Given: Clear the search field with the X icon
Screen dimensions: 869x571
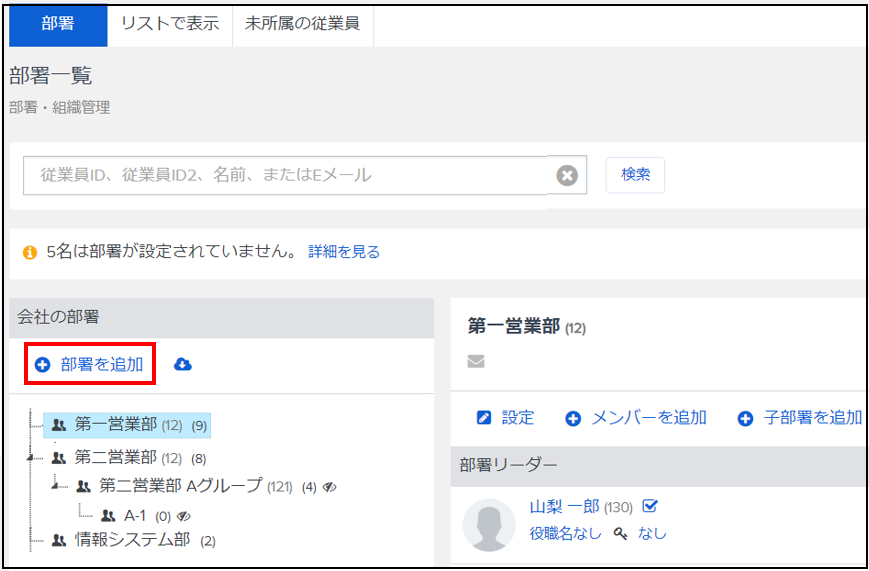Looking at the screenshot, I should pos(567,176).
